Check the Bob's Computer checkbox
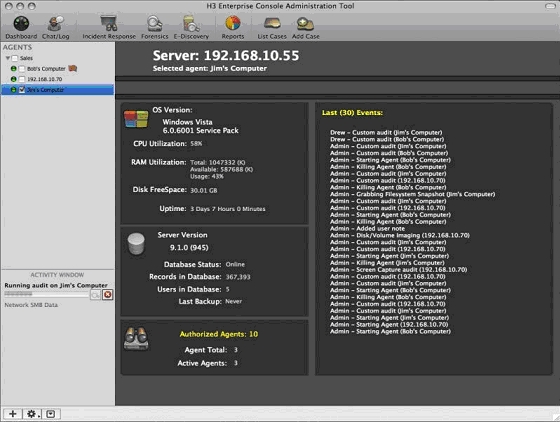 tap(22, 69)
